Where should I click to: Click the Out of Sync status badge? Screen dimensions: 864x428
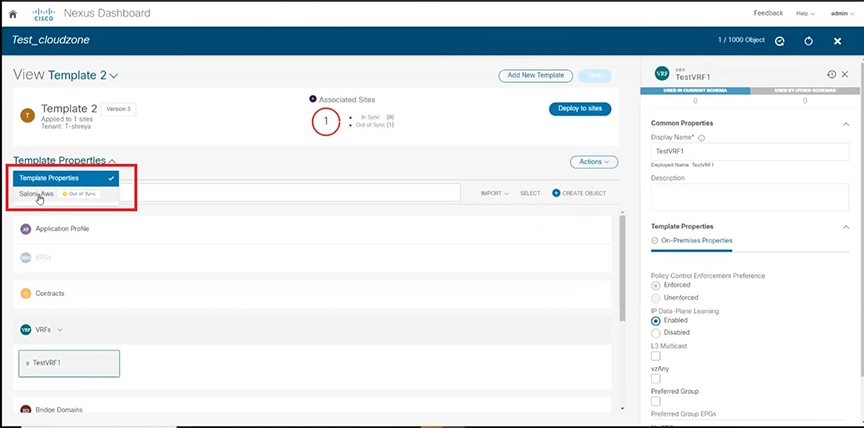[x=79, y=194]
